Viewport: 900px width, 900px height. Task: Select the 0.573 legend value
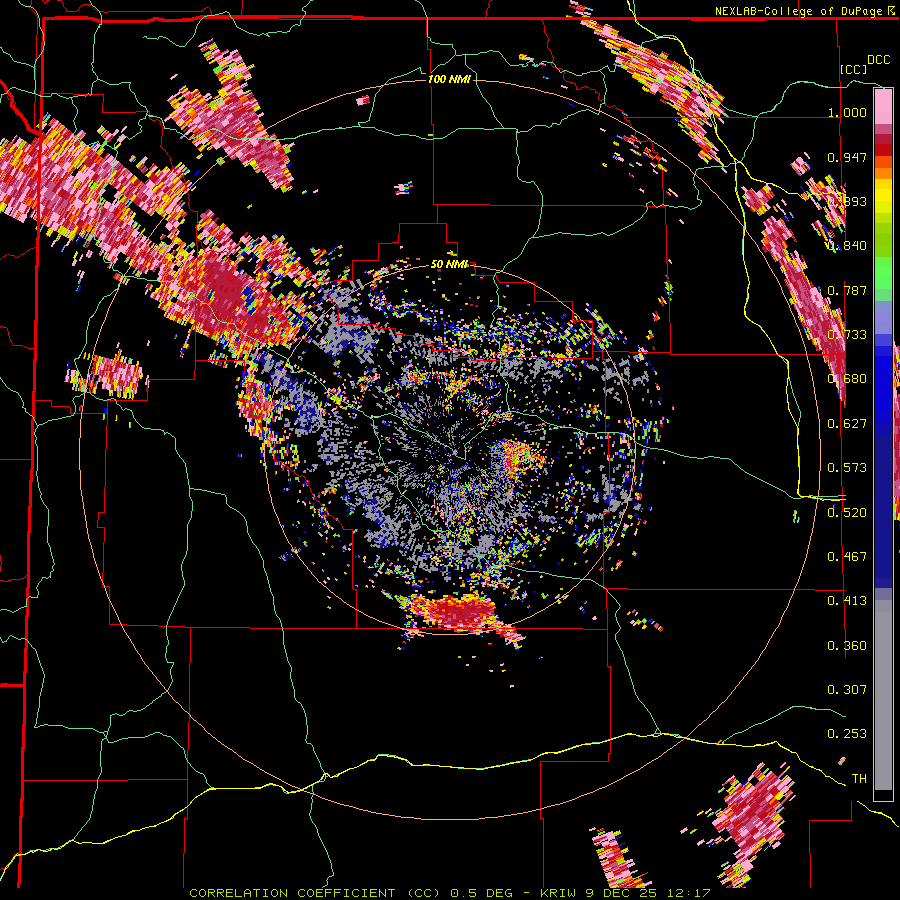point(847,468)
